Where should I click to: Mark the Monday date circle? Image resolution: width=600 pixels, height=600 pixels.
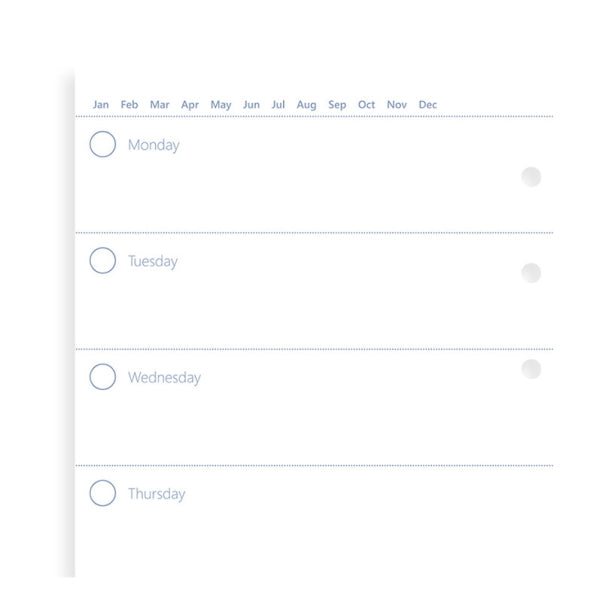tap(103, 145)
